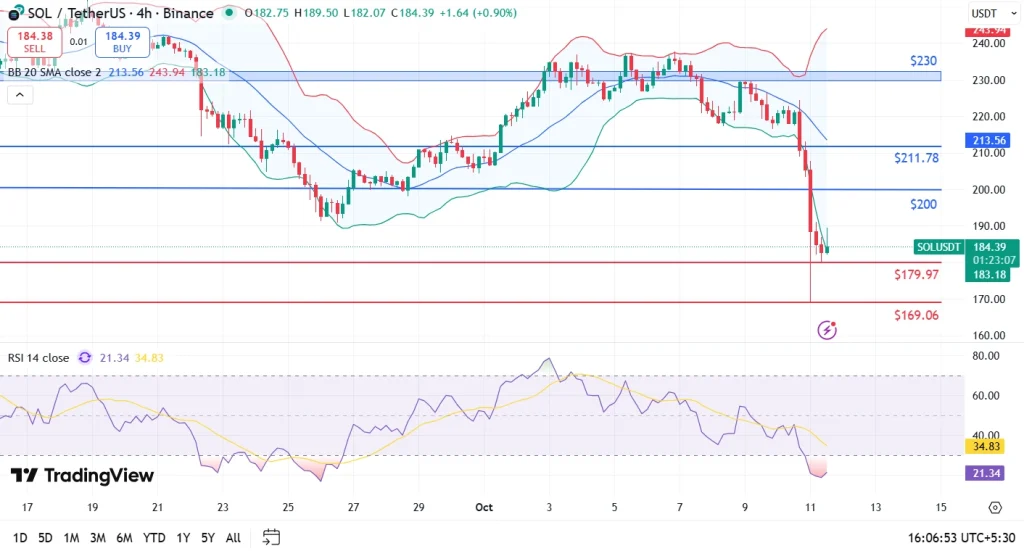Click the TradingView logo

[x=82, y=475]
